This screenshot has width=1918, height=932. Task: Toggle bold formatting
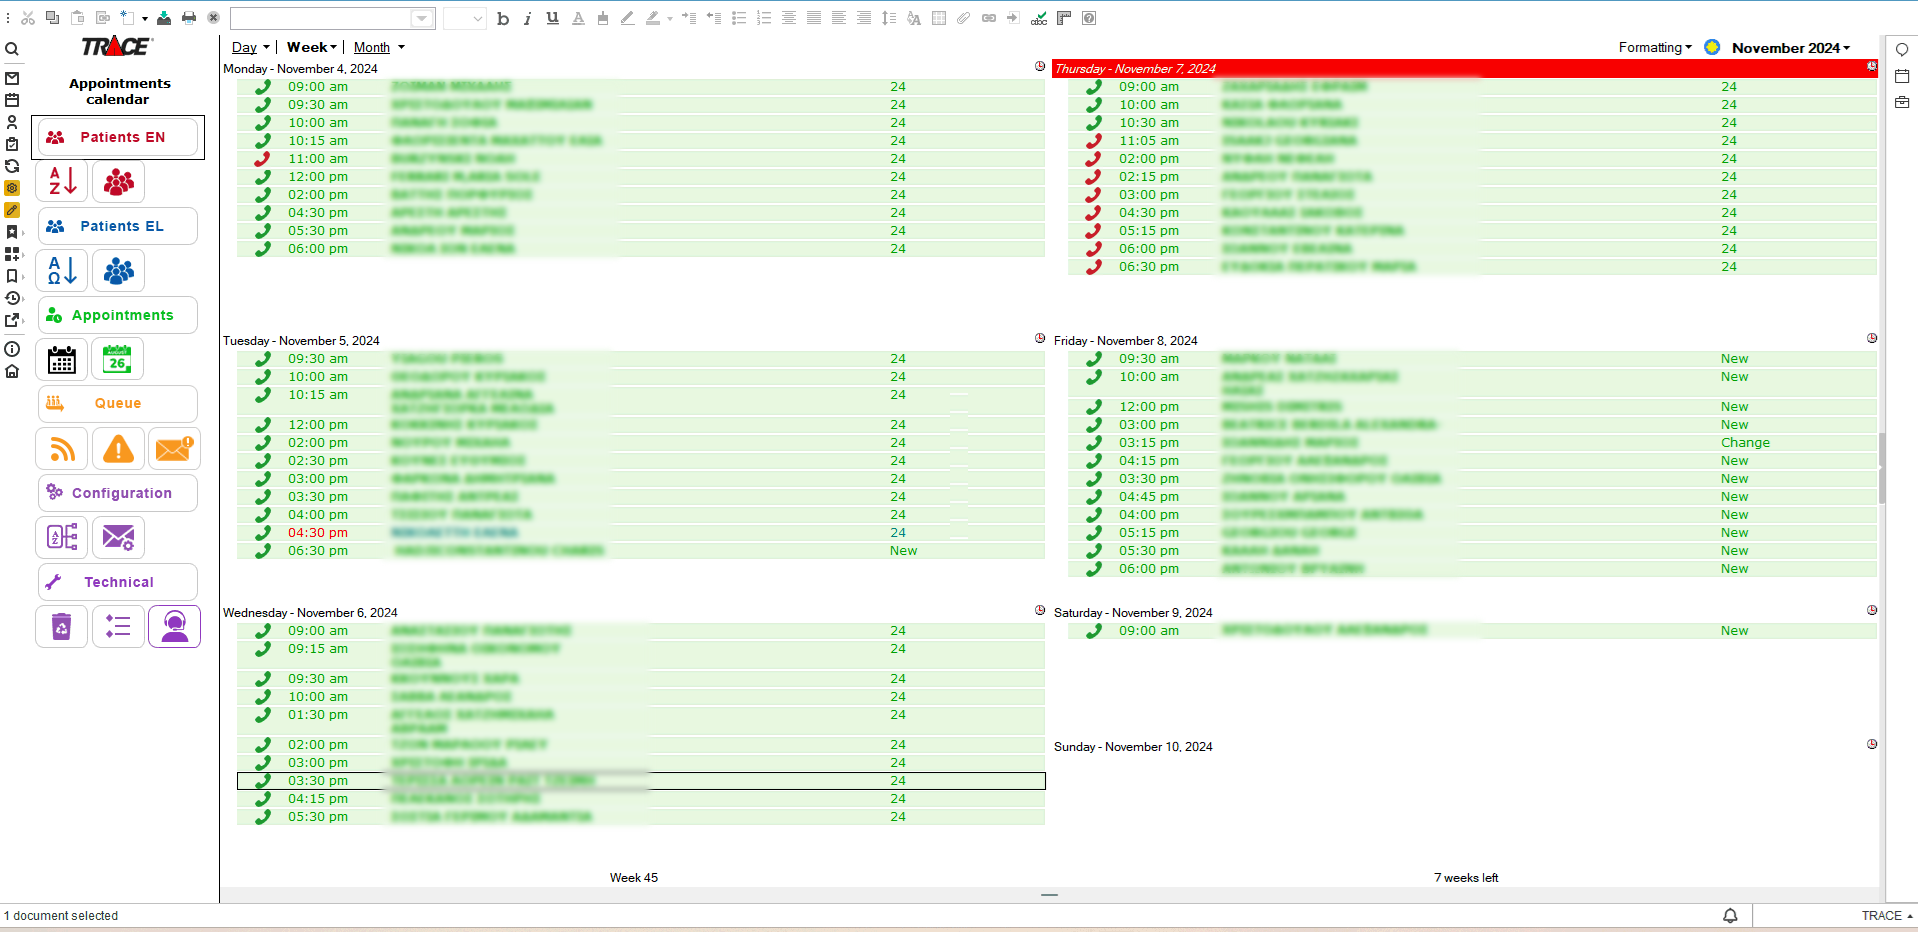[503, 18]
